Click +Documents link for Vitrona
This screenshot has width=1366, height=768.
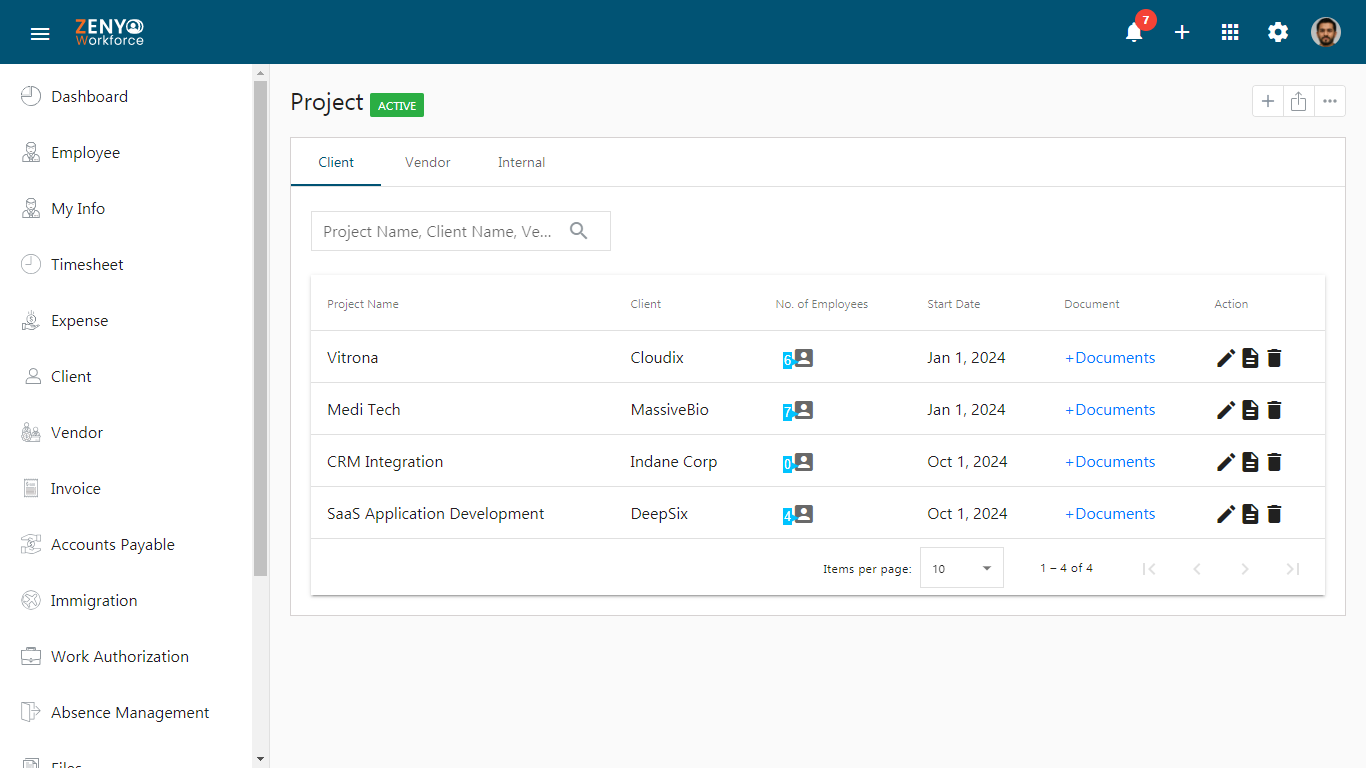tap(1110, 358)
